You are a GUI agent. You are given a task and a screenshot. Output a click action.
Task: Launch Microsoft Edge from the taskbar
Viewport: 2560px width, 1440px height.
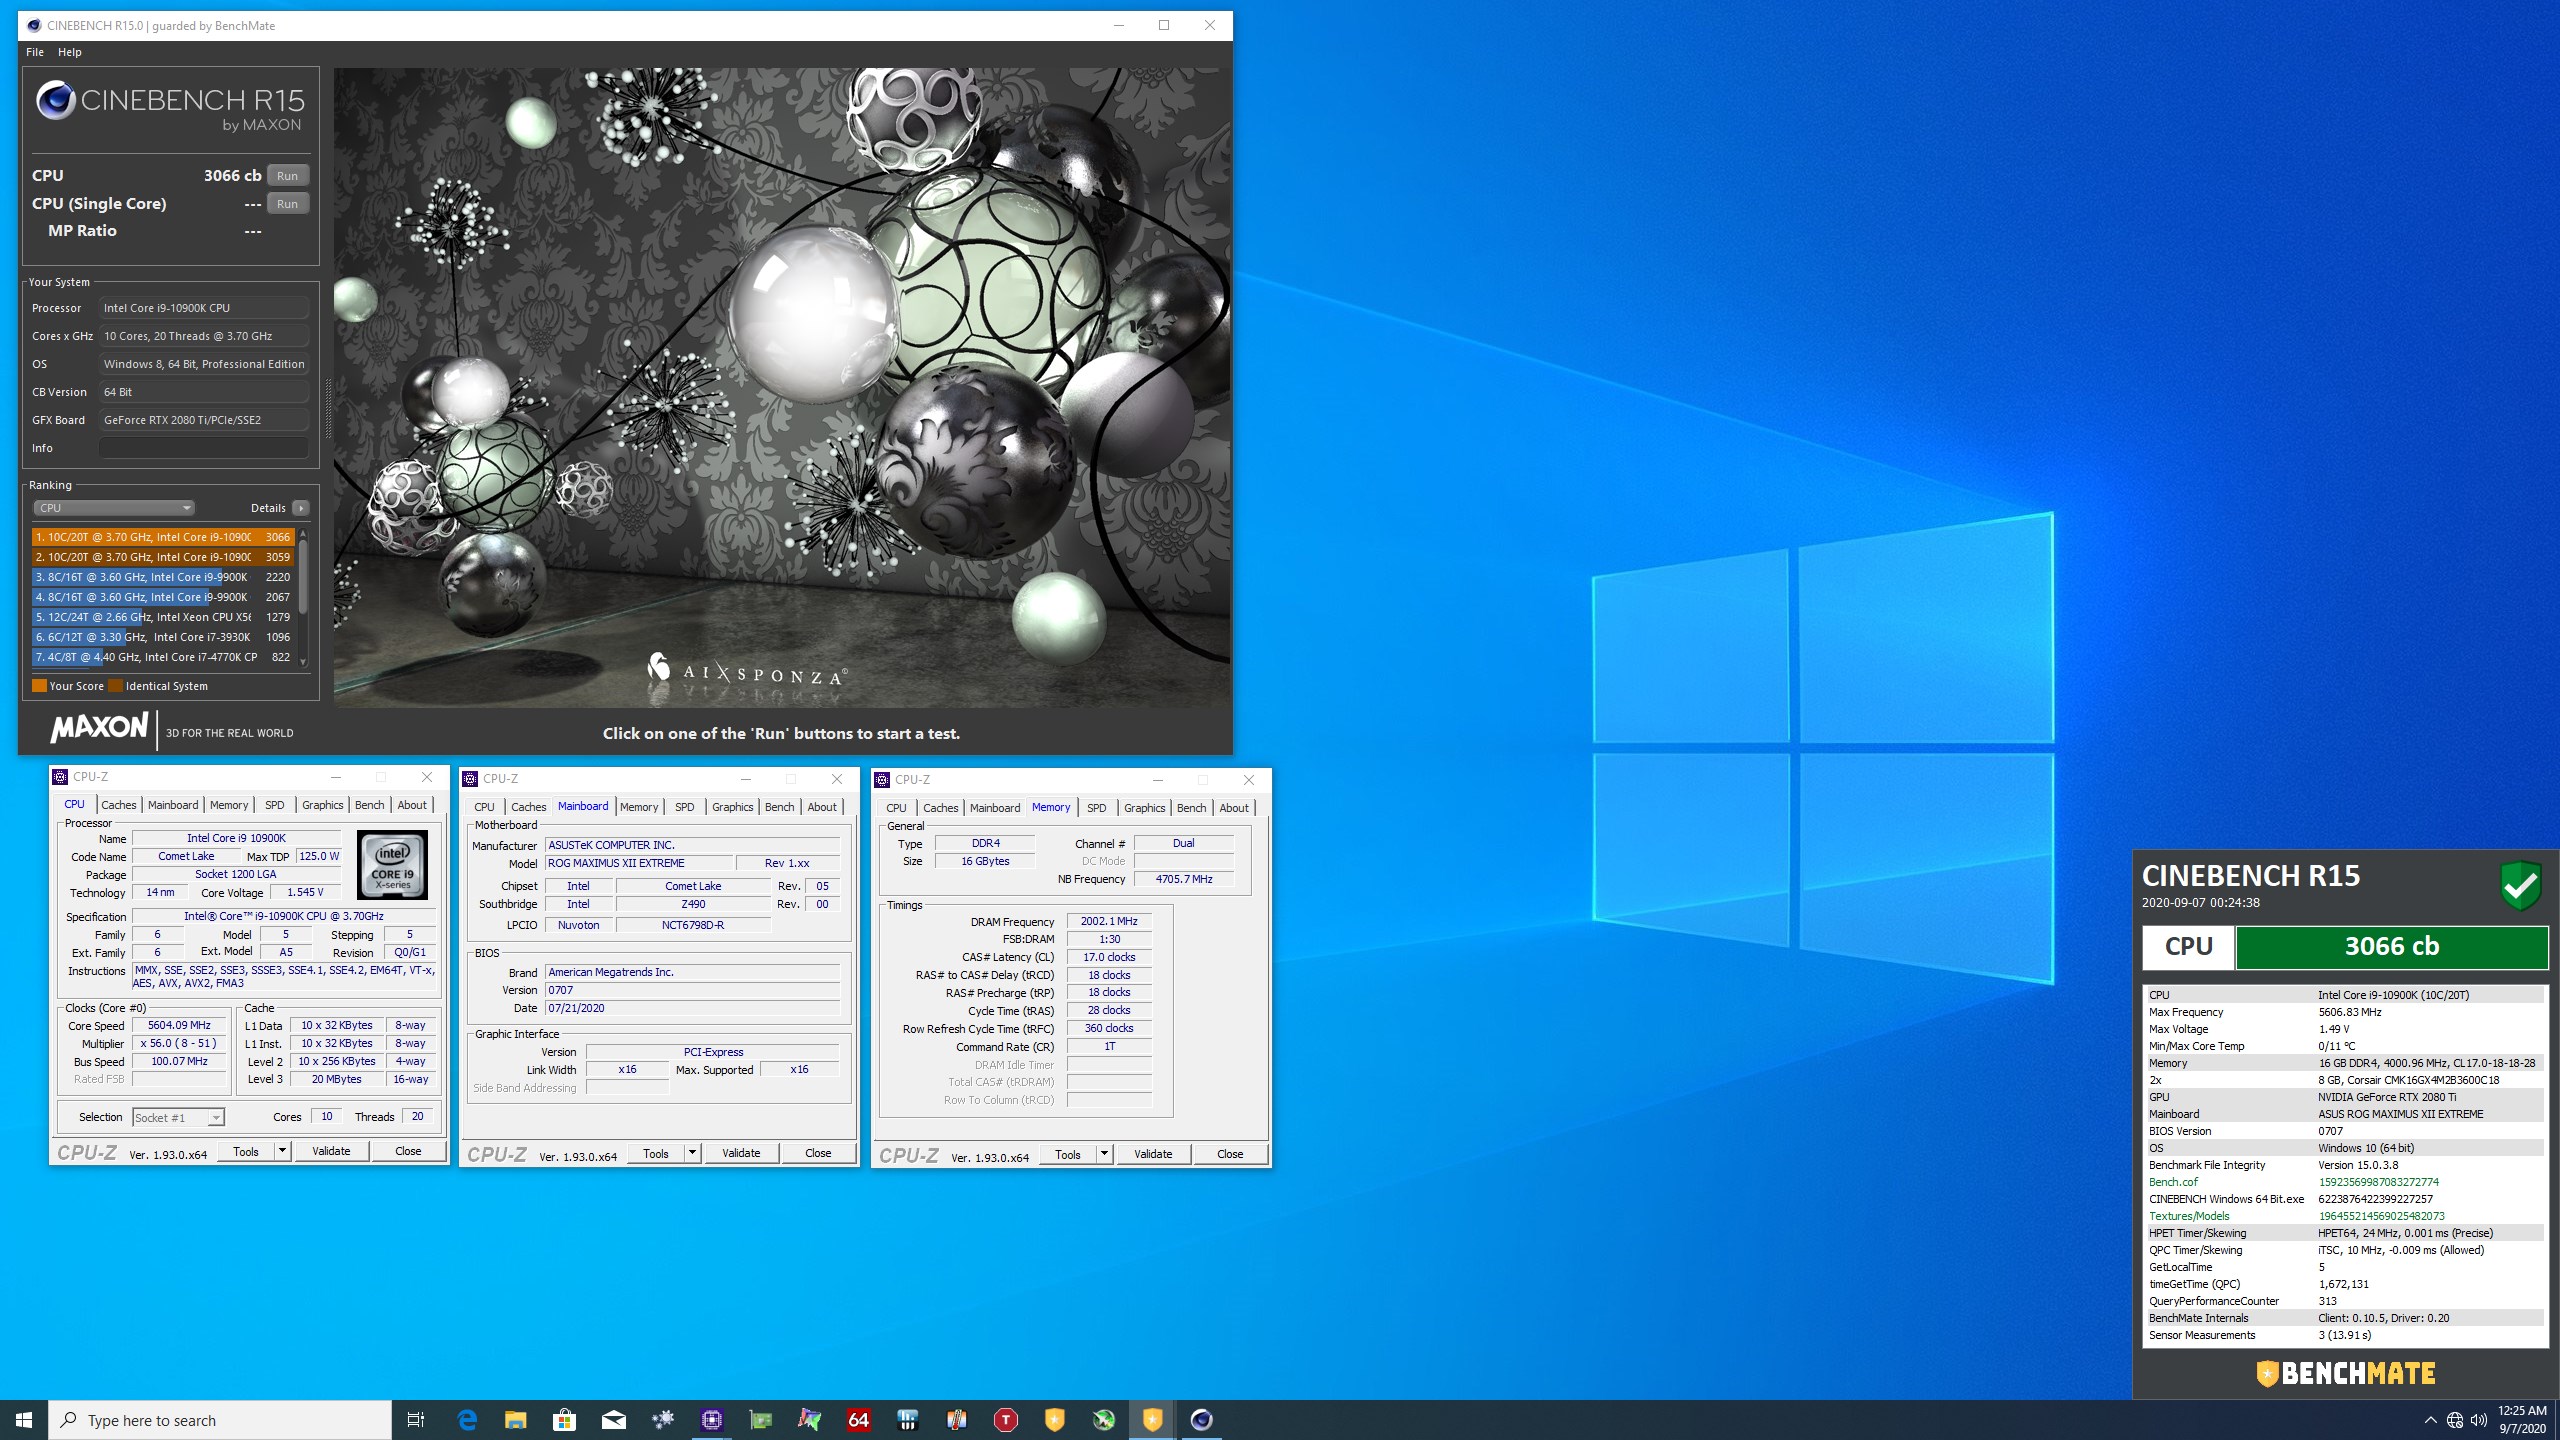[467, 1420]
